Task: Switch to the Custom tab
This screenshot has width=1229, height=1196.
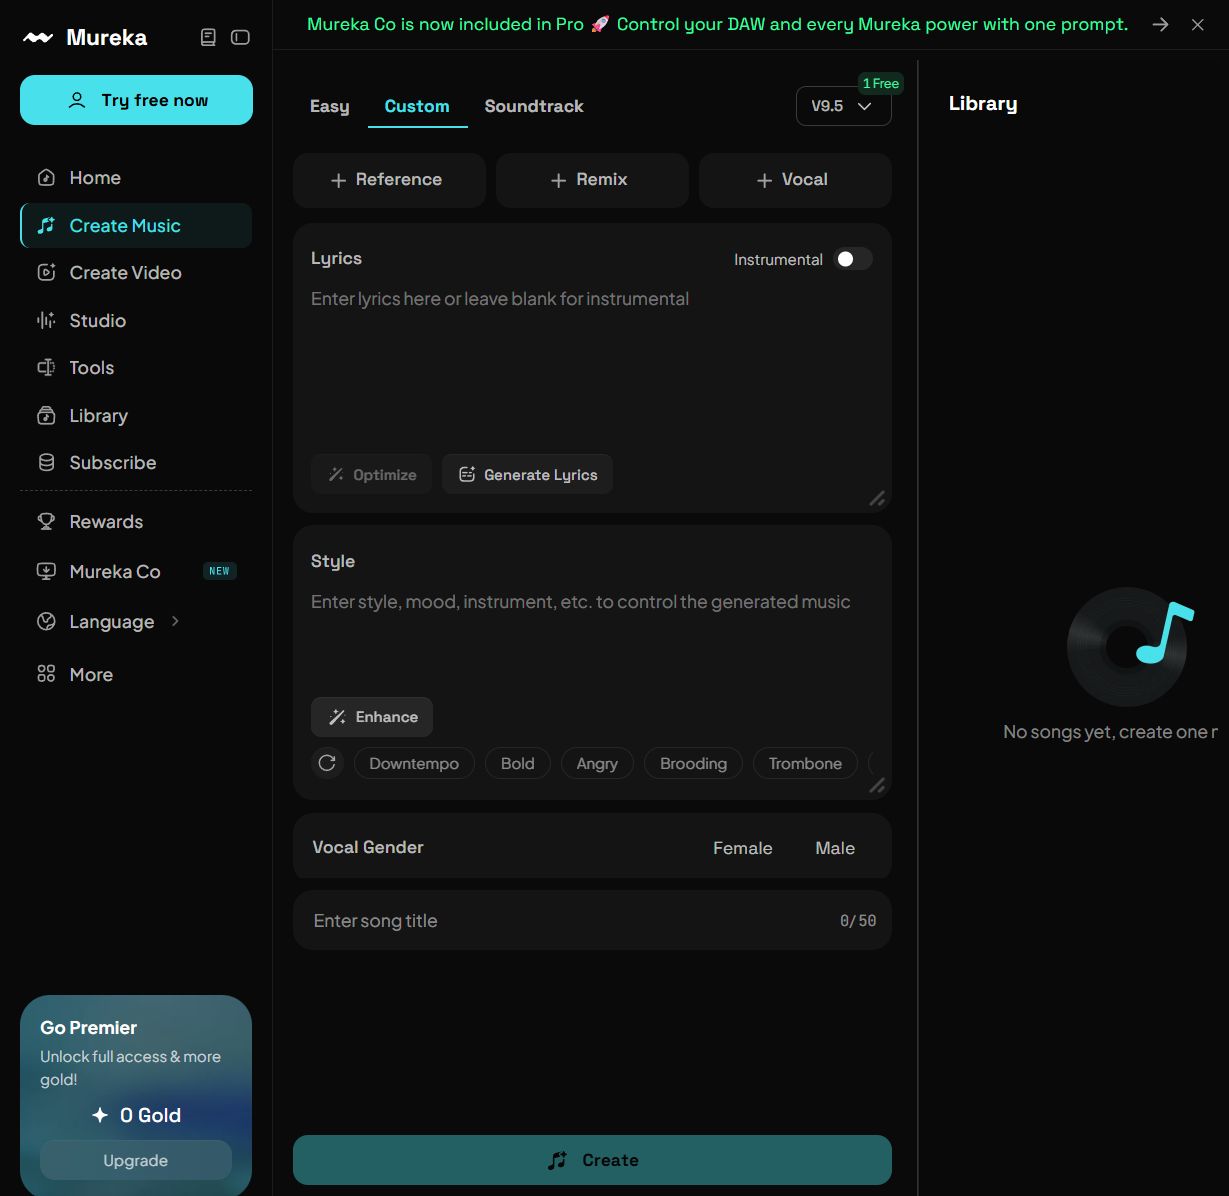Action: (x=417, y=106)
